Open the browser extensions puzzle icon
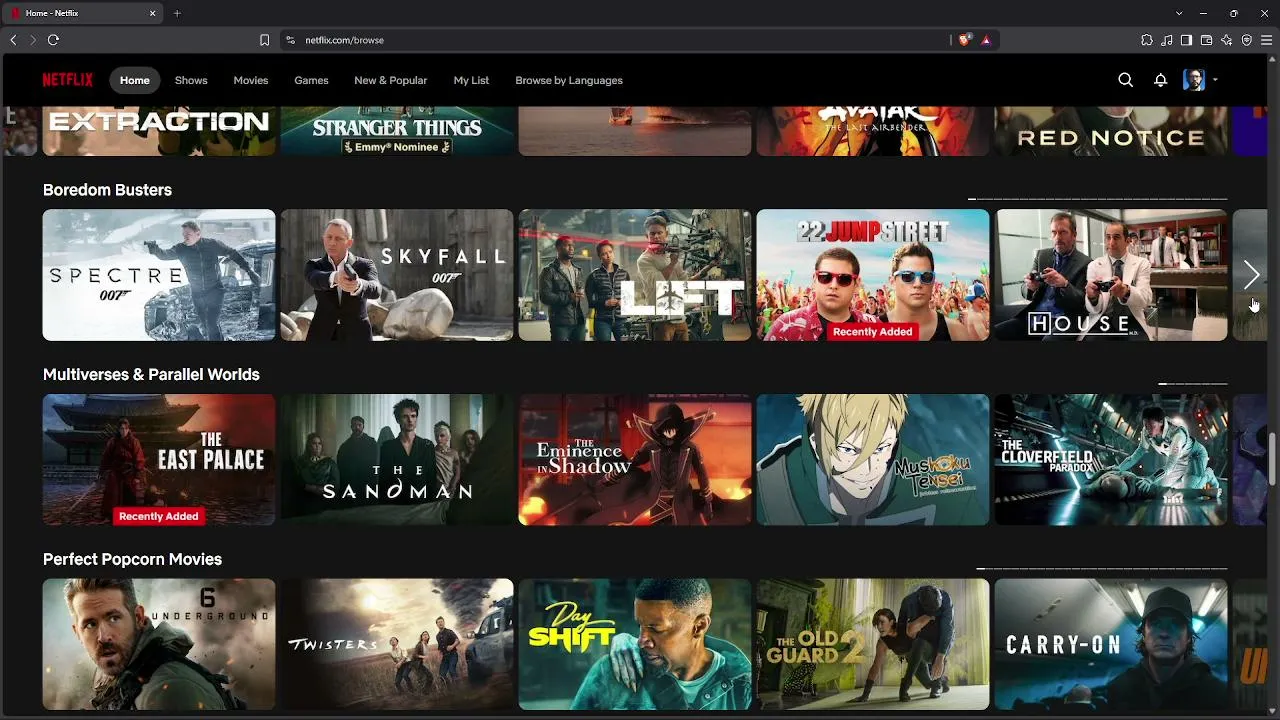Viewport: 1280px width, 720px height. pyautogui.click(x=1147, y=40)
